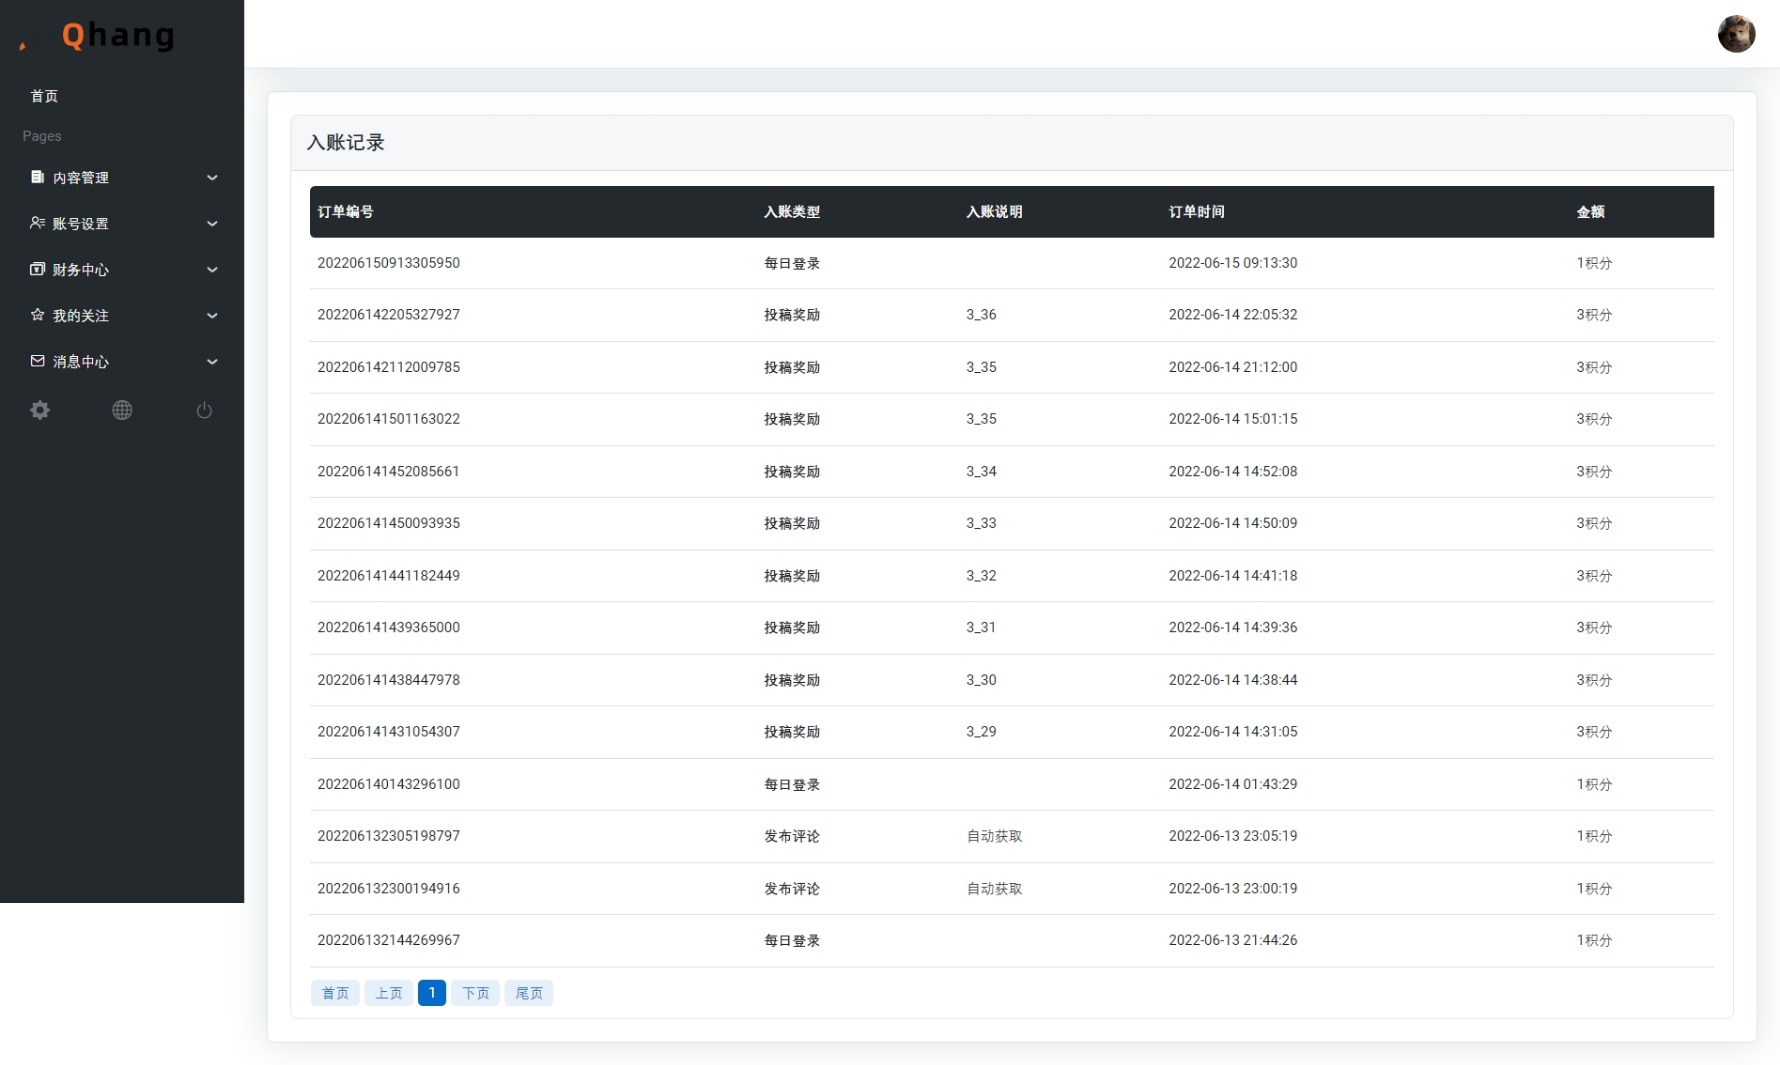Click timestamp 2022-06-15 09:13:30
This screenshot has width=1780, height=1065.
pos(1233,263)
